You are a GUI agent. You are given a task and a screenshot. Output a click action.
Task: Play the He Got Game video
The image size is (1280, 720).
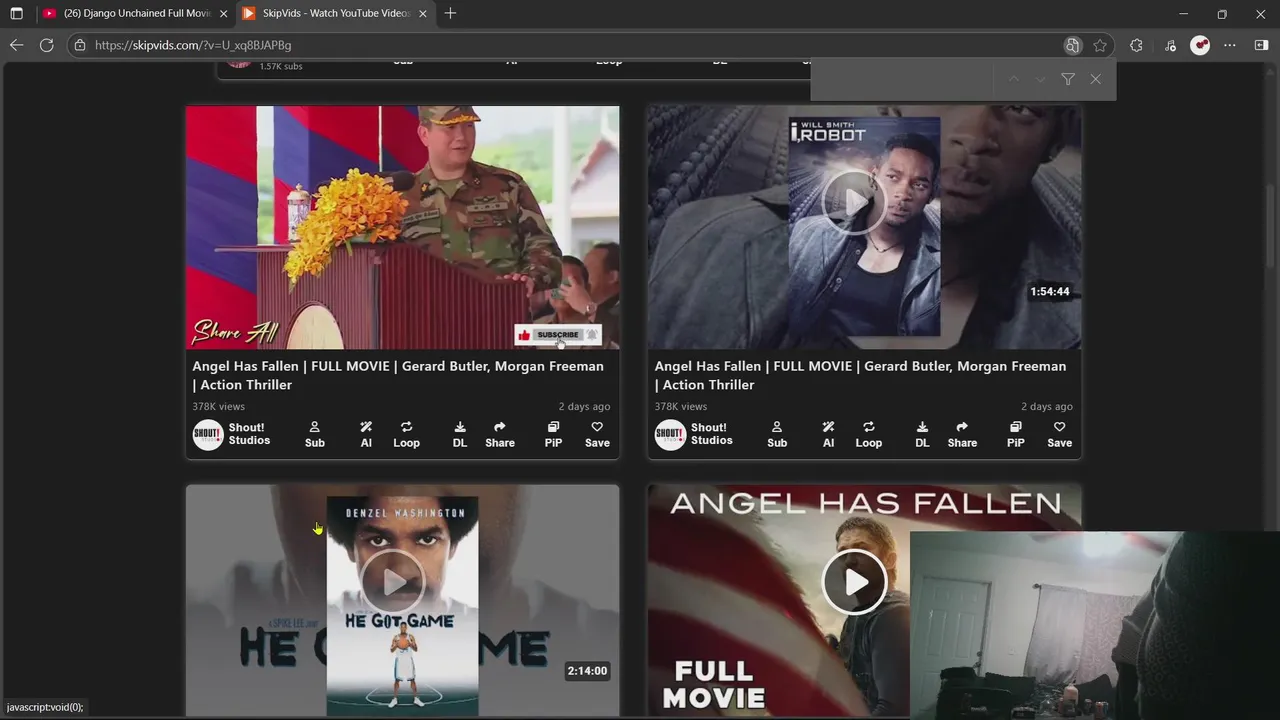tap(392, 581)
